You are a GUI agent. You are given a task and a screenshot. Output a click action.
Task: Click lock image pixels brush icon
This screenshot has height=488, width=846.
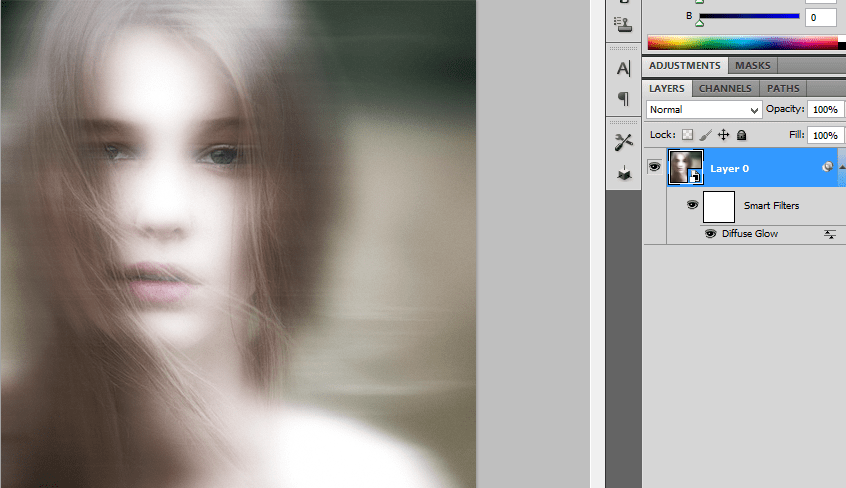(705, 134)
